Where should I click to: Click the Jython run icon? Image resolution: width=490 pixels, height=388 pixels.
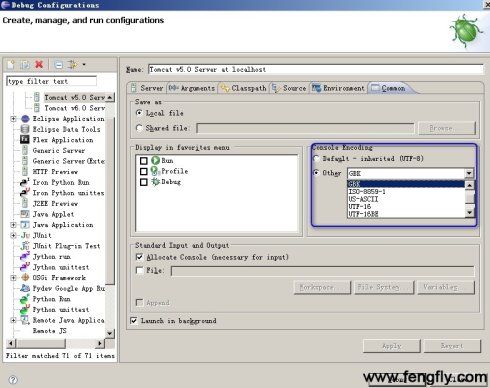[x=25, y=257]
